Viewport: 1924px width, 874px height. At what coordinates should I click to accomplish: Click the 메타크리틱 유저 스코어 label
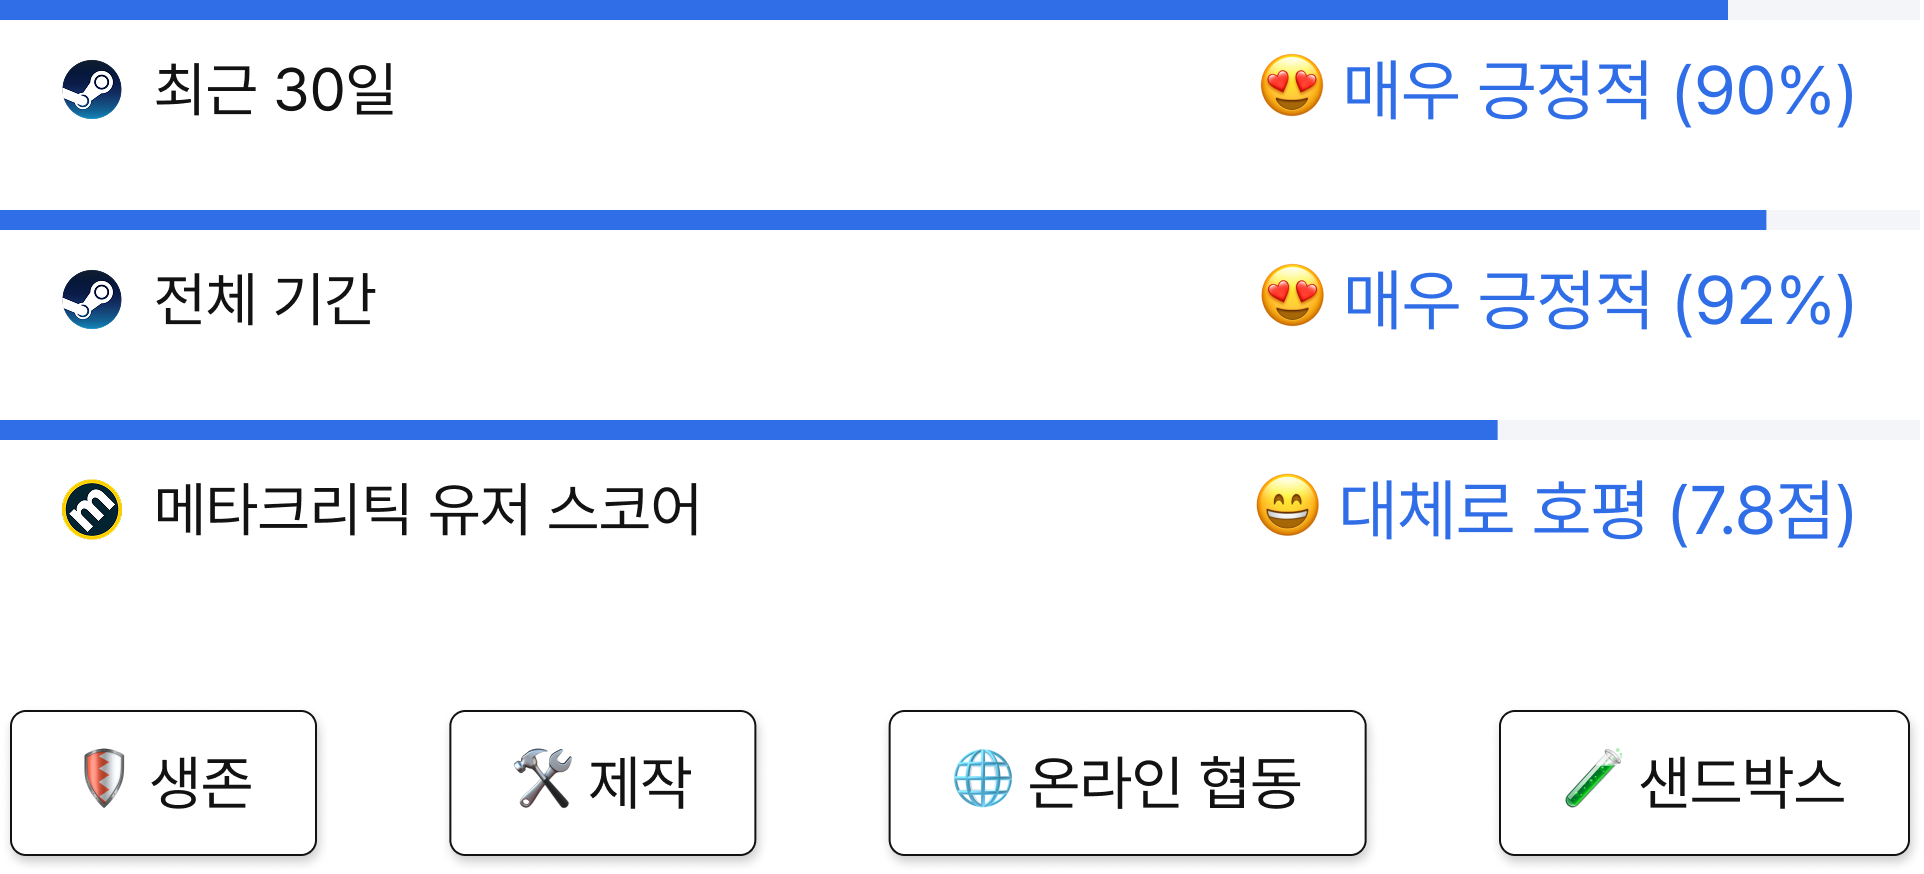[x=427, y=509]
